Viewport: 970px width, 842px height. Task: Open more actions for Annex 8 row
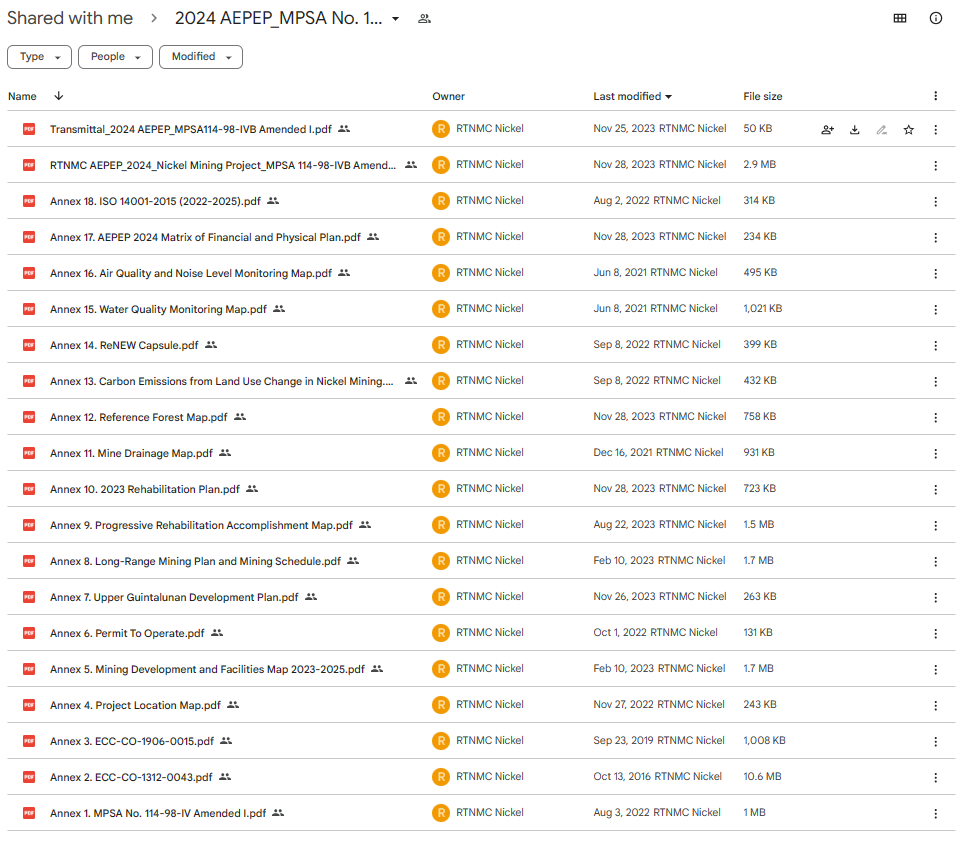(x=935, y=562)
